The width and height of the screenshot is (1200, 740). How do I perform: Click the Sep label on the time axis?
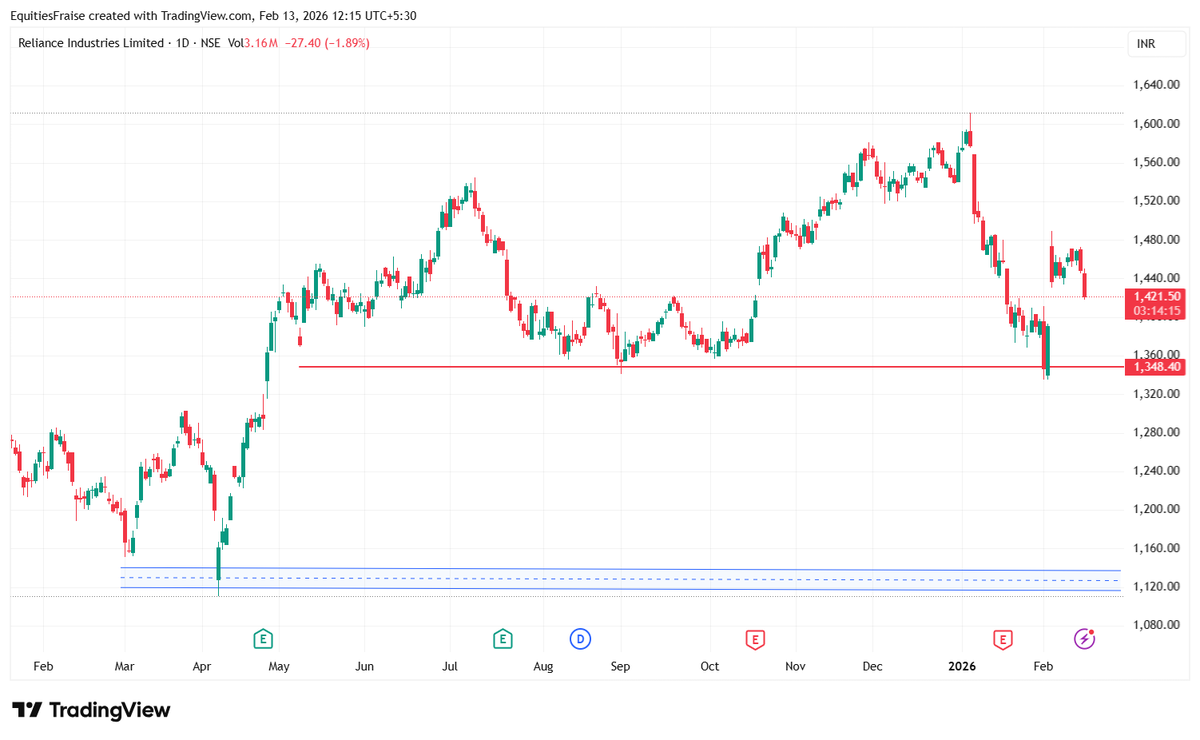pyautogui.click(x=620, y=666)
